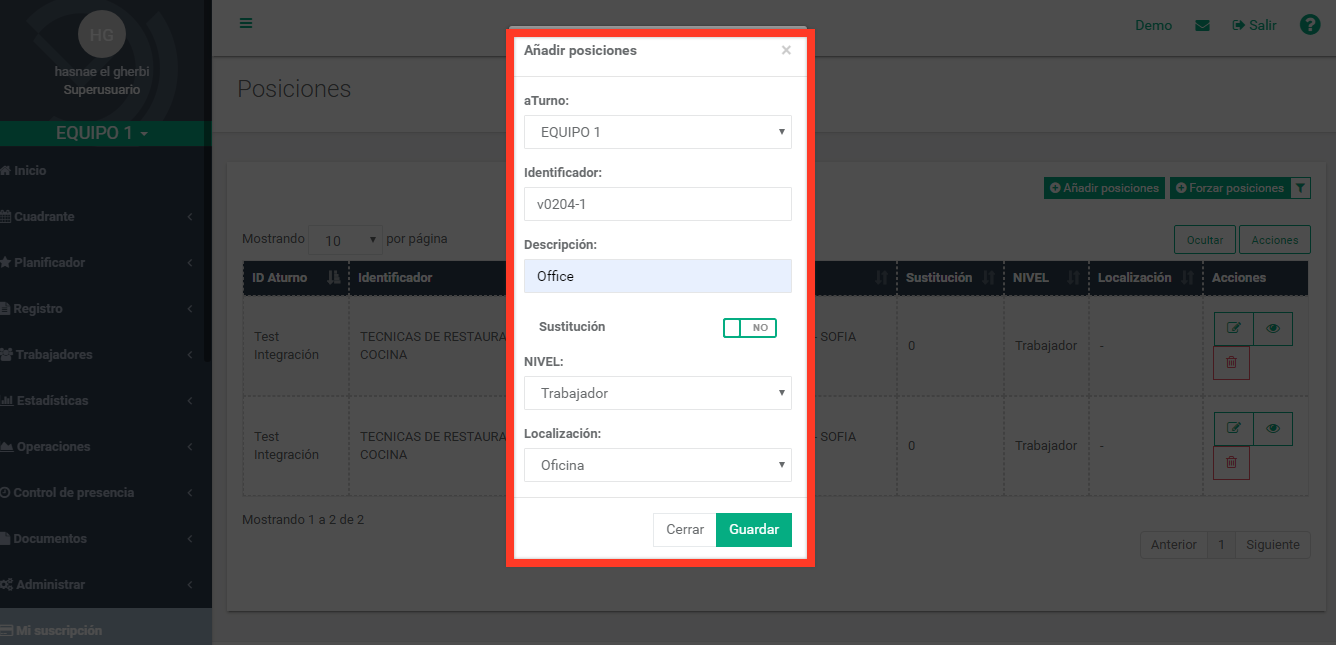The width and height of the screenshot is (1336, 645).
Task: Click the filter funnel icon
Action: [1300, 188]
